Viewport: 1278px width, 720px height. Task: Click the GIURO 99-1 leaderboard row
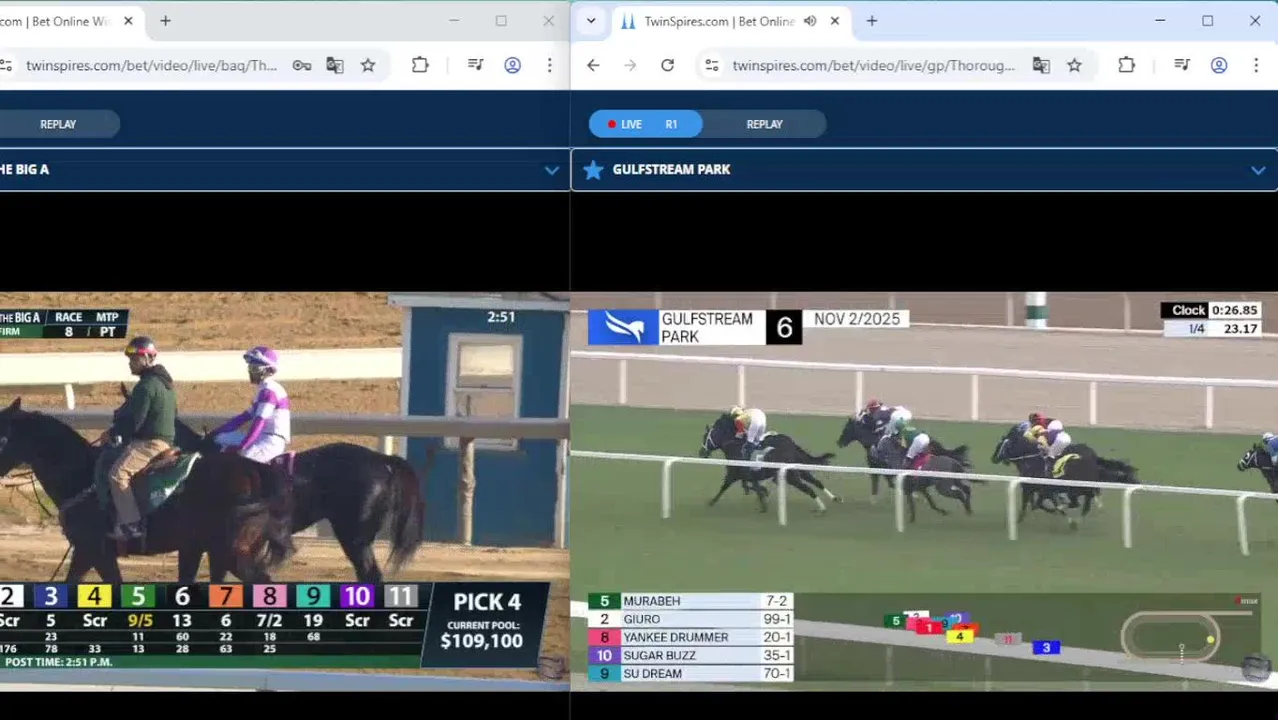pyautogui.click(x=690, y=619)
